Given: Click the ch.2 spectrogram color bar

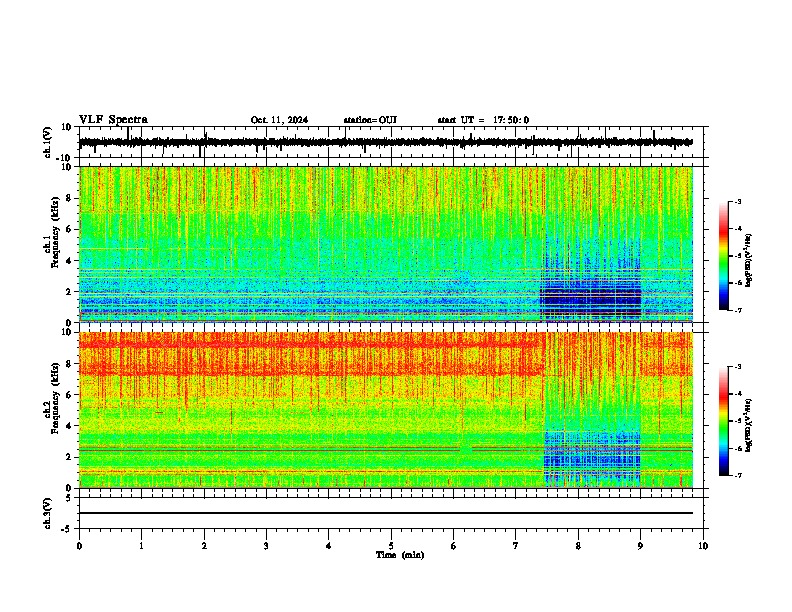Looking at the screenshot, I should tap(723, 421).
